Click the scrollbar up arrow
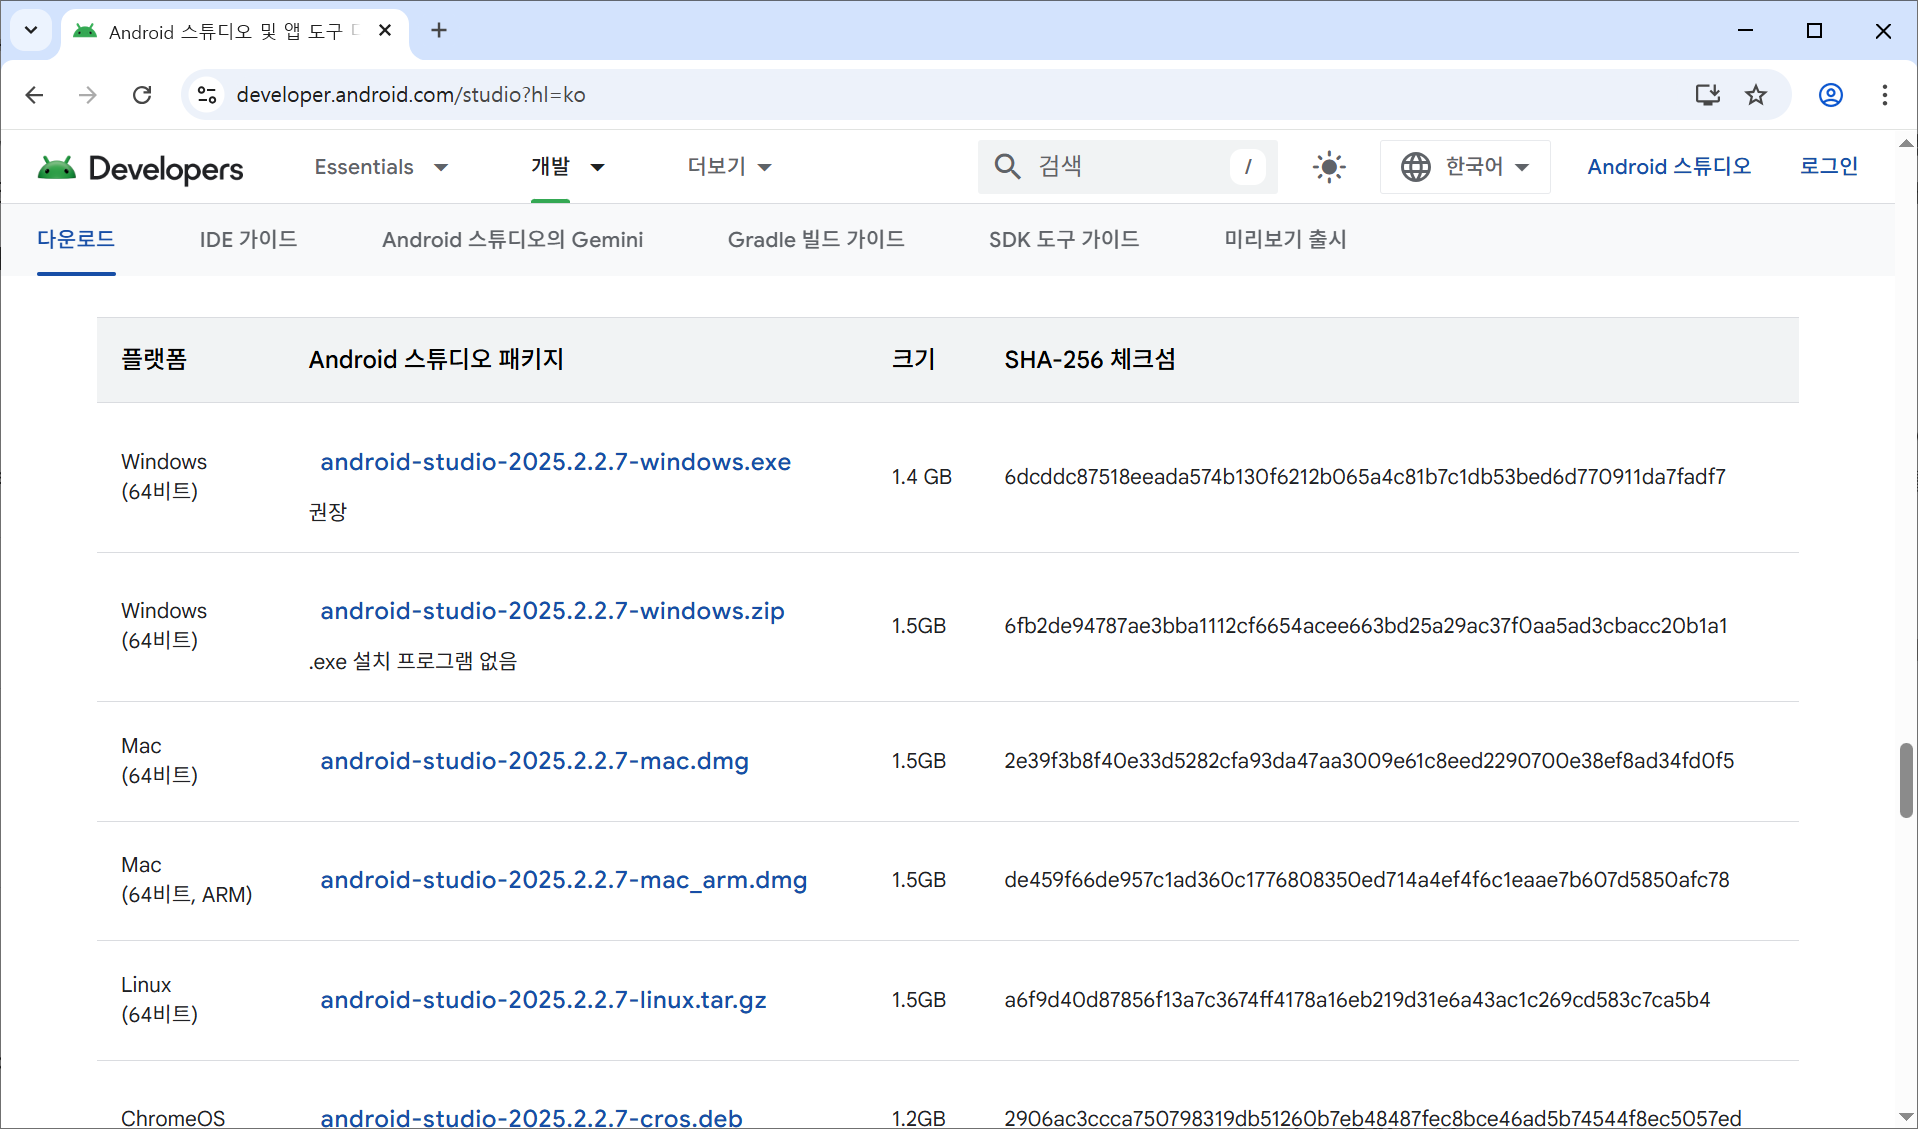 pyautogui.click(x=1906, y=144)
